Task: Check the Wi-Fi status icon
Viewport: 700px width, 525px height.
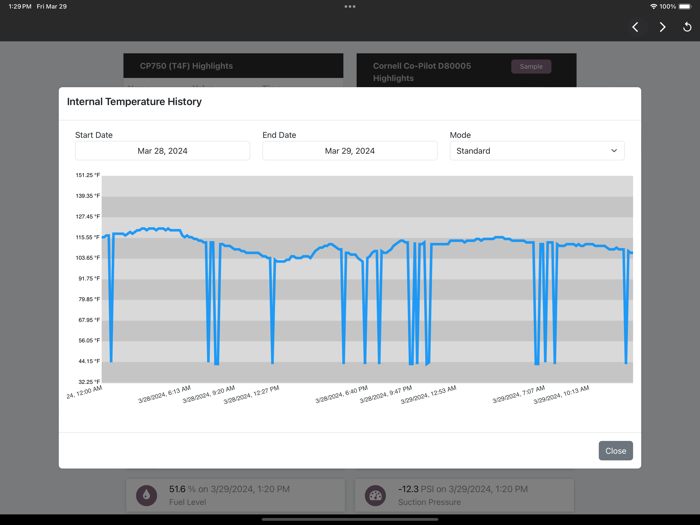Action: point(654,7)
